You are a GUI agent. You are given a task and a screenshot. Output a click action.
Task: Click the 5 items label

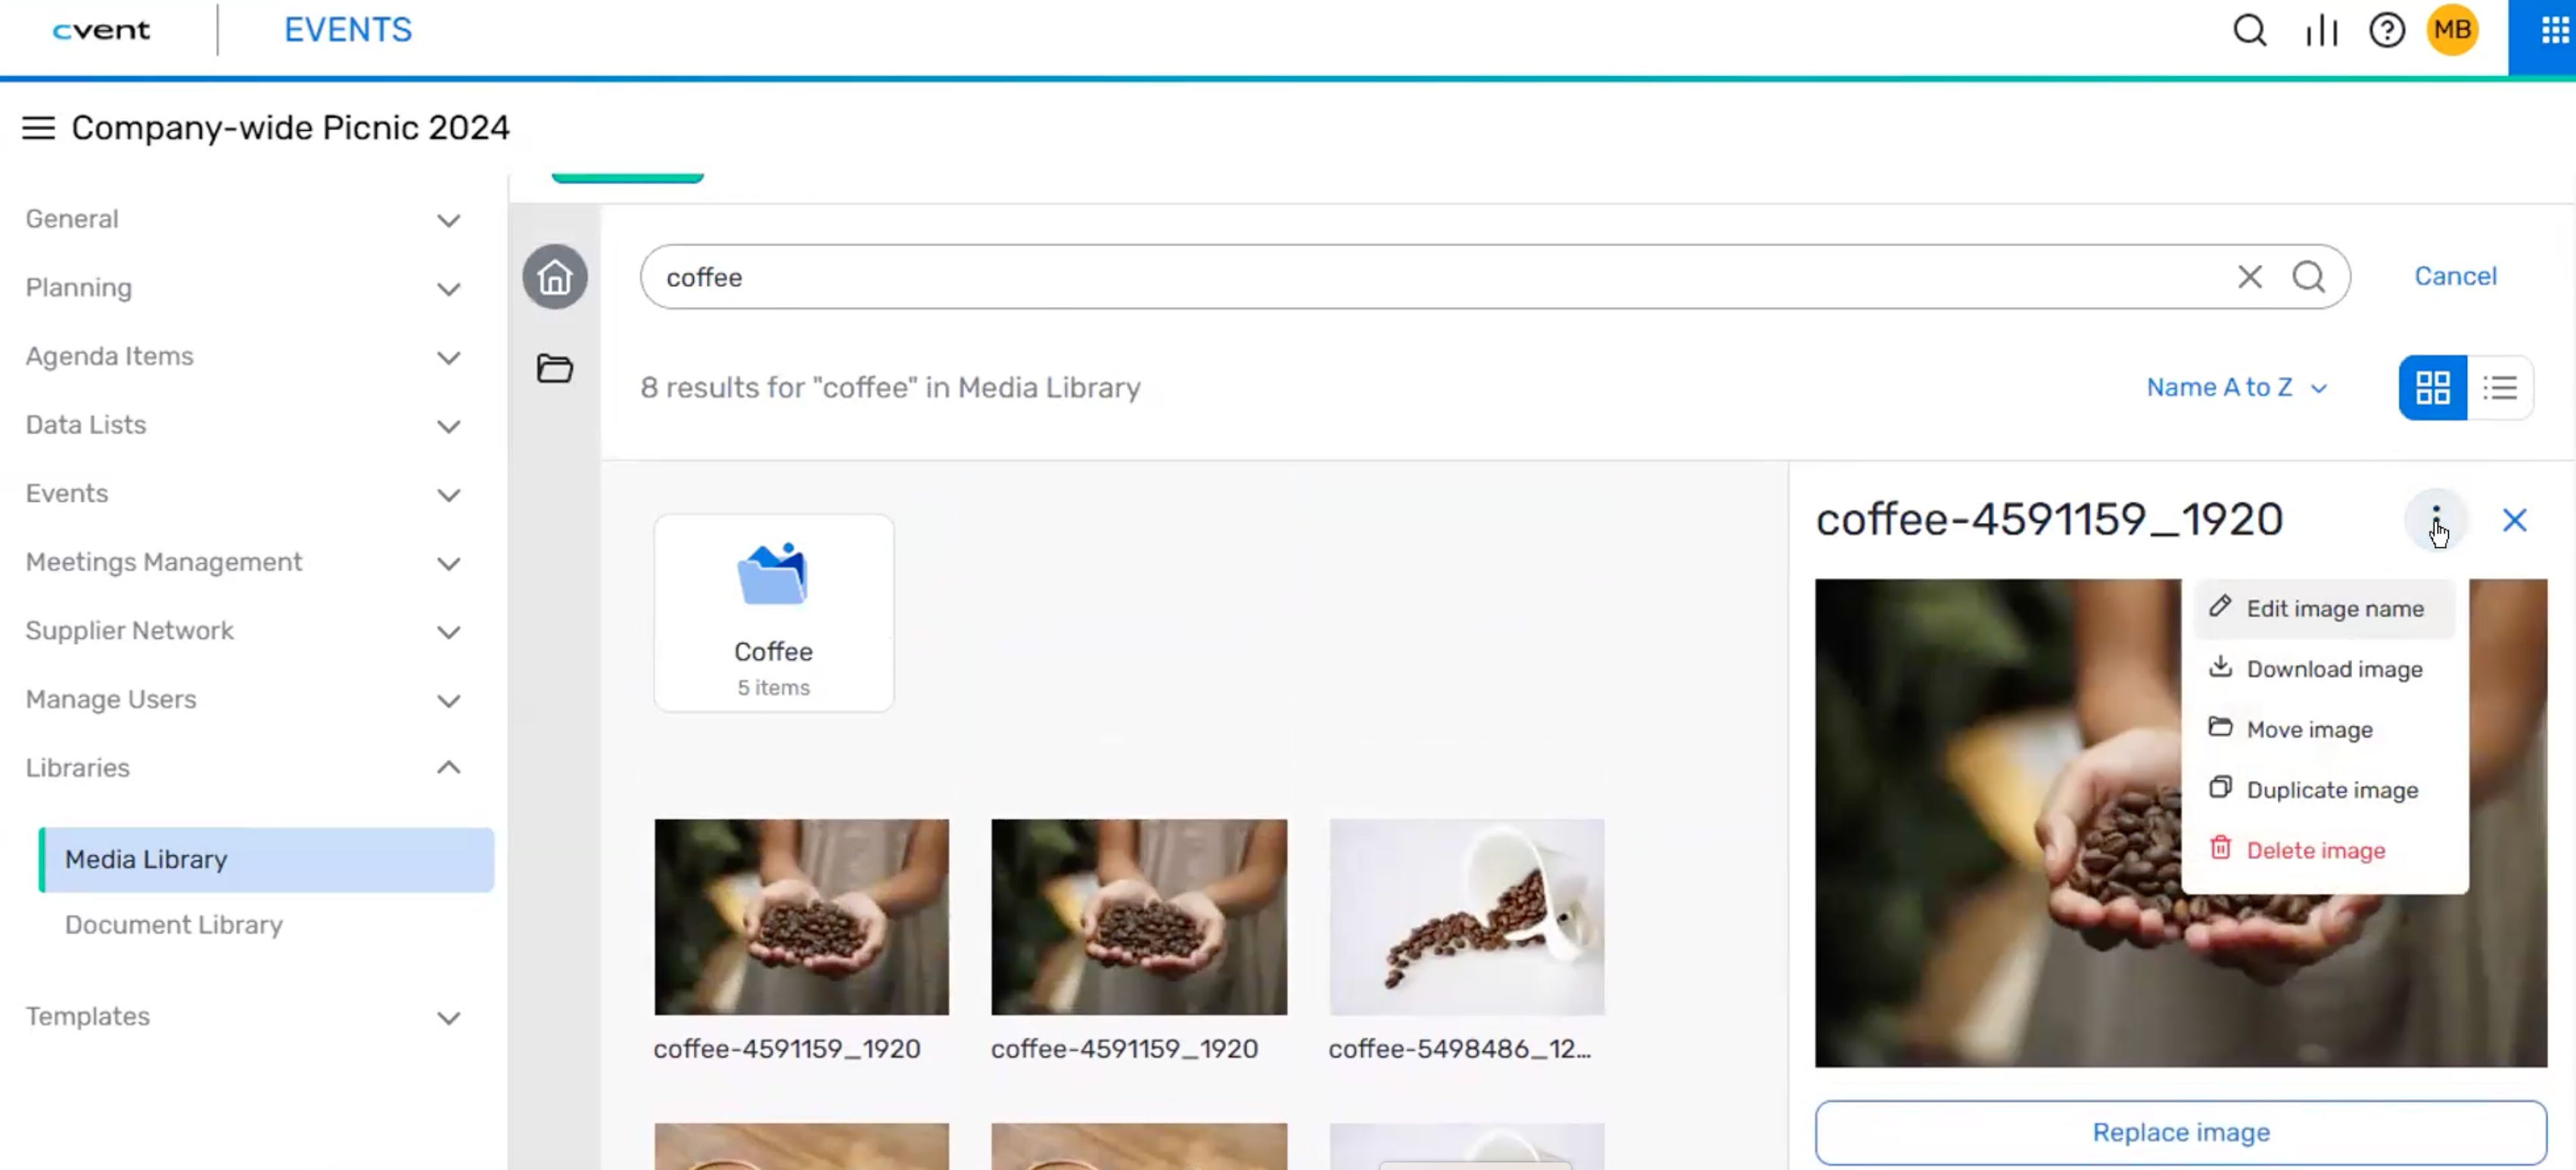click(x=773, y=688)
